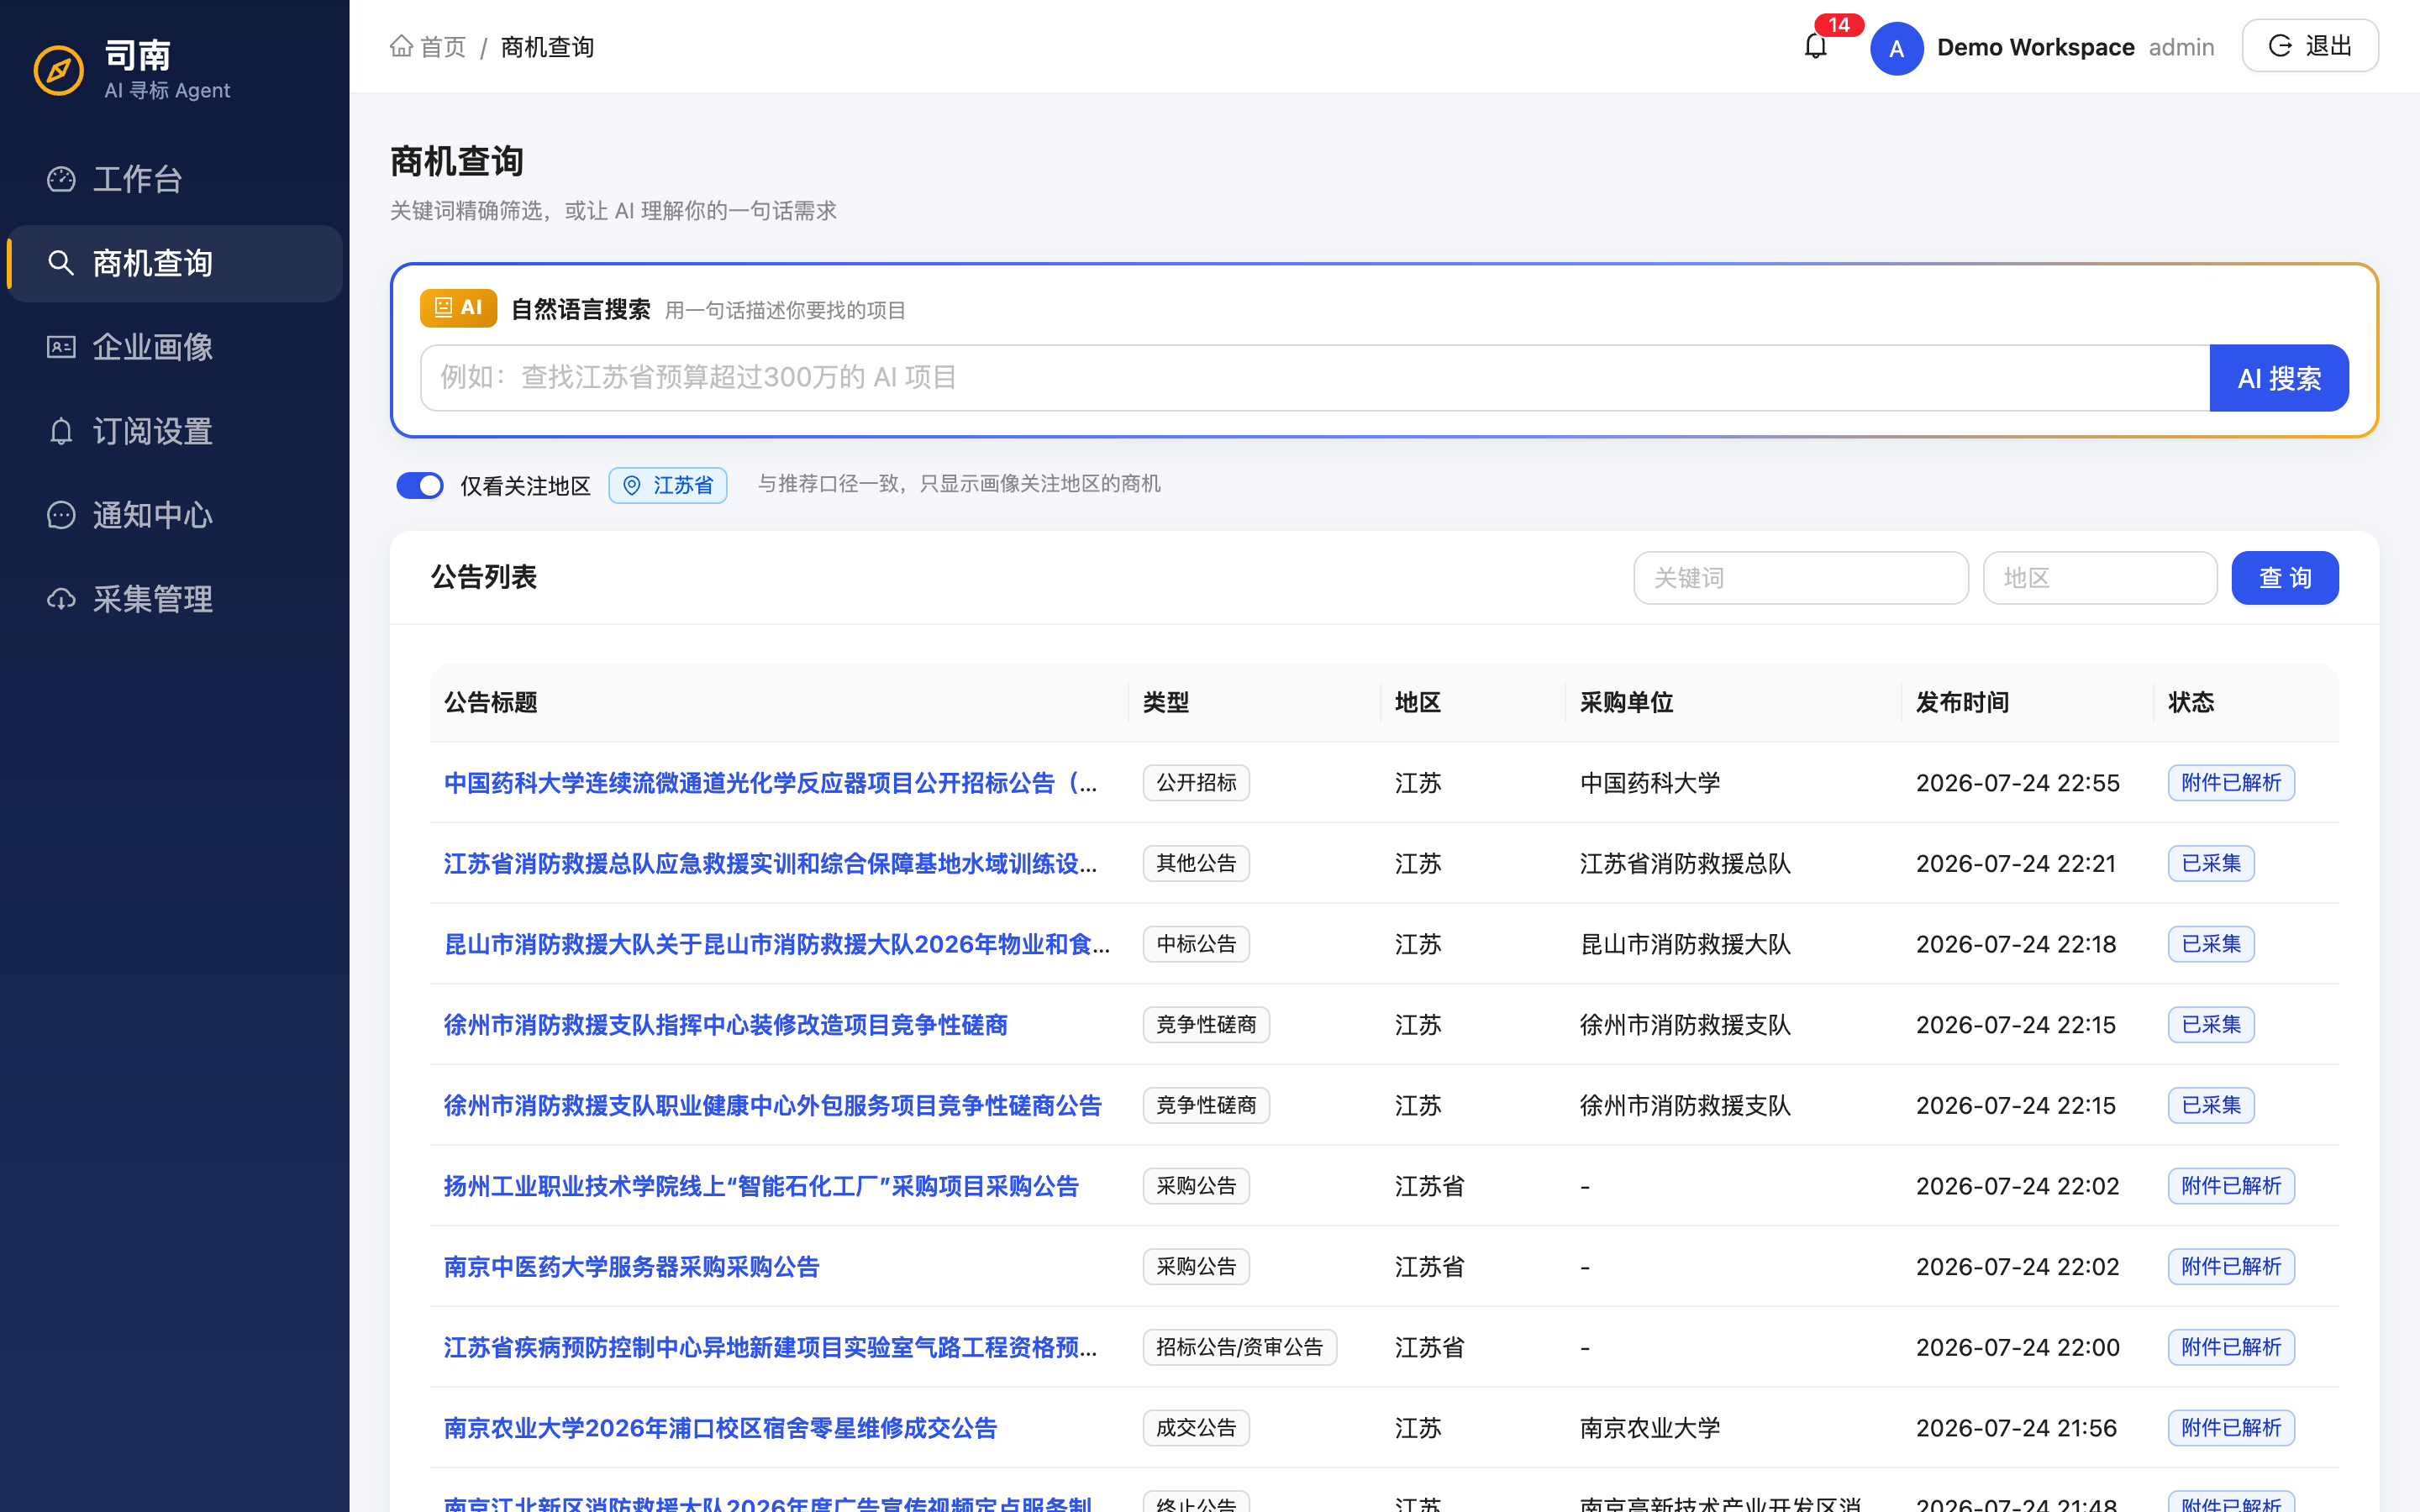This screenshot has width=2420, height=1512.
Task: Click the blue user avatar A
Action: pyautogui.click(x=1896, y=48)
